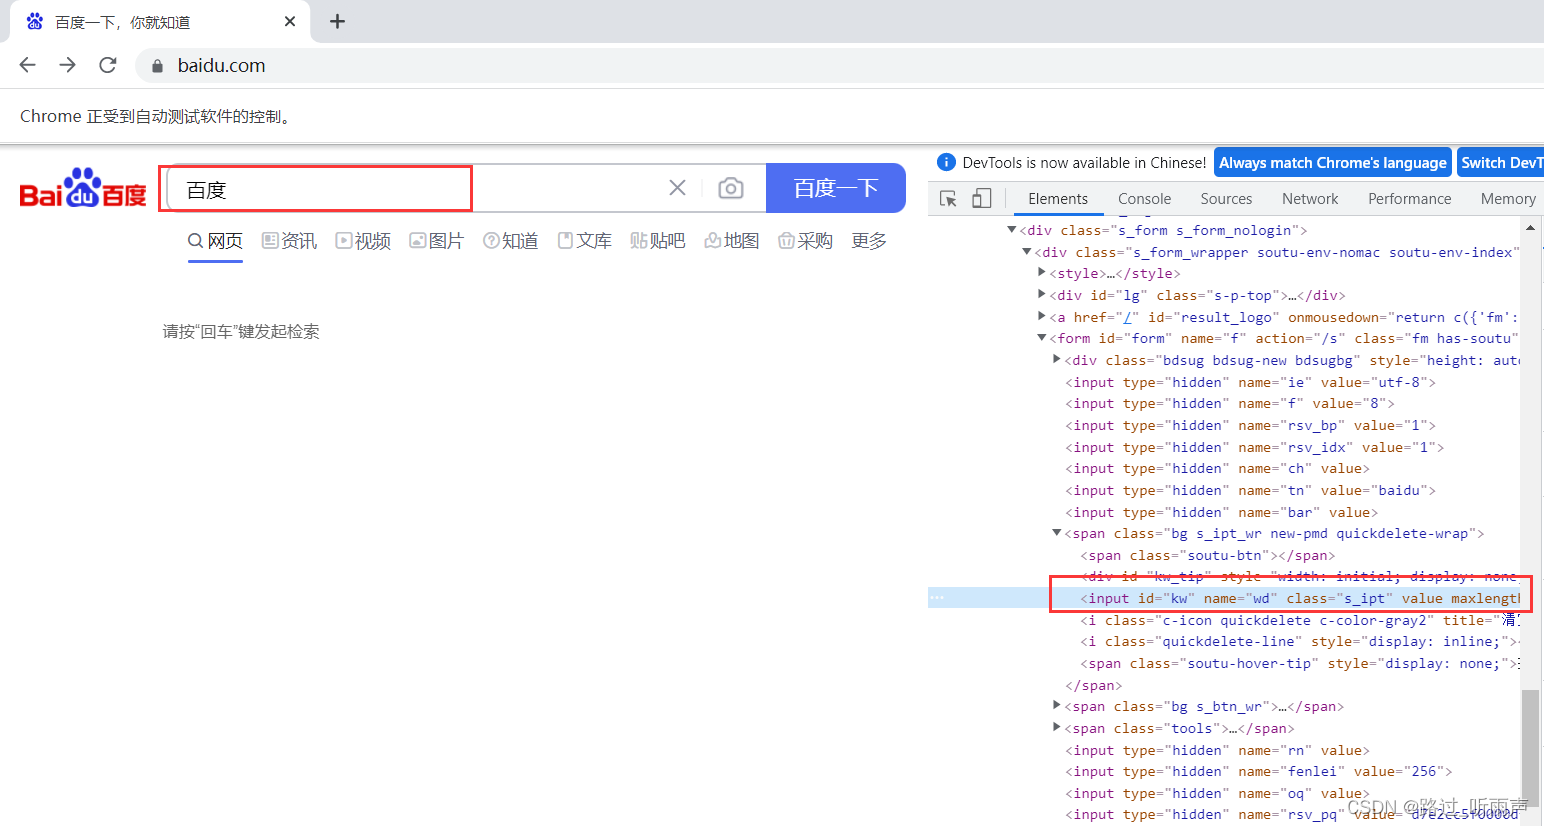Click the DevTools inspect element picker icon
The width and height of the screenshot is (1544, 826).
(949, 199)
